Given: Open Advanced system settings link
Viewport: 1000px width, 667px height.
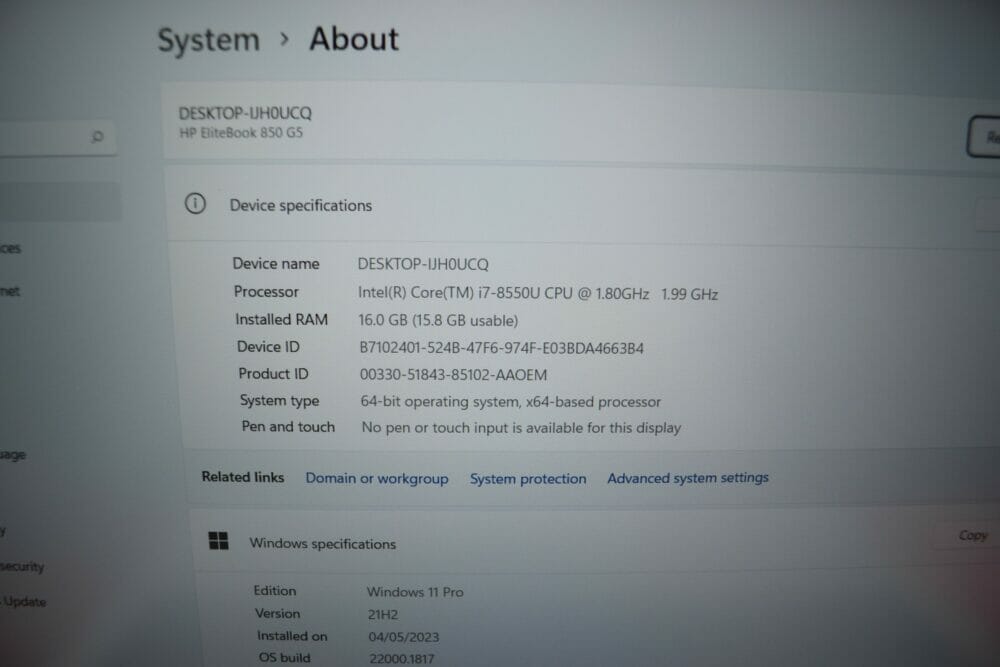Looking at the screenshot, I should 688,478.
